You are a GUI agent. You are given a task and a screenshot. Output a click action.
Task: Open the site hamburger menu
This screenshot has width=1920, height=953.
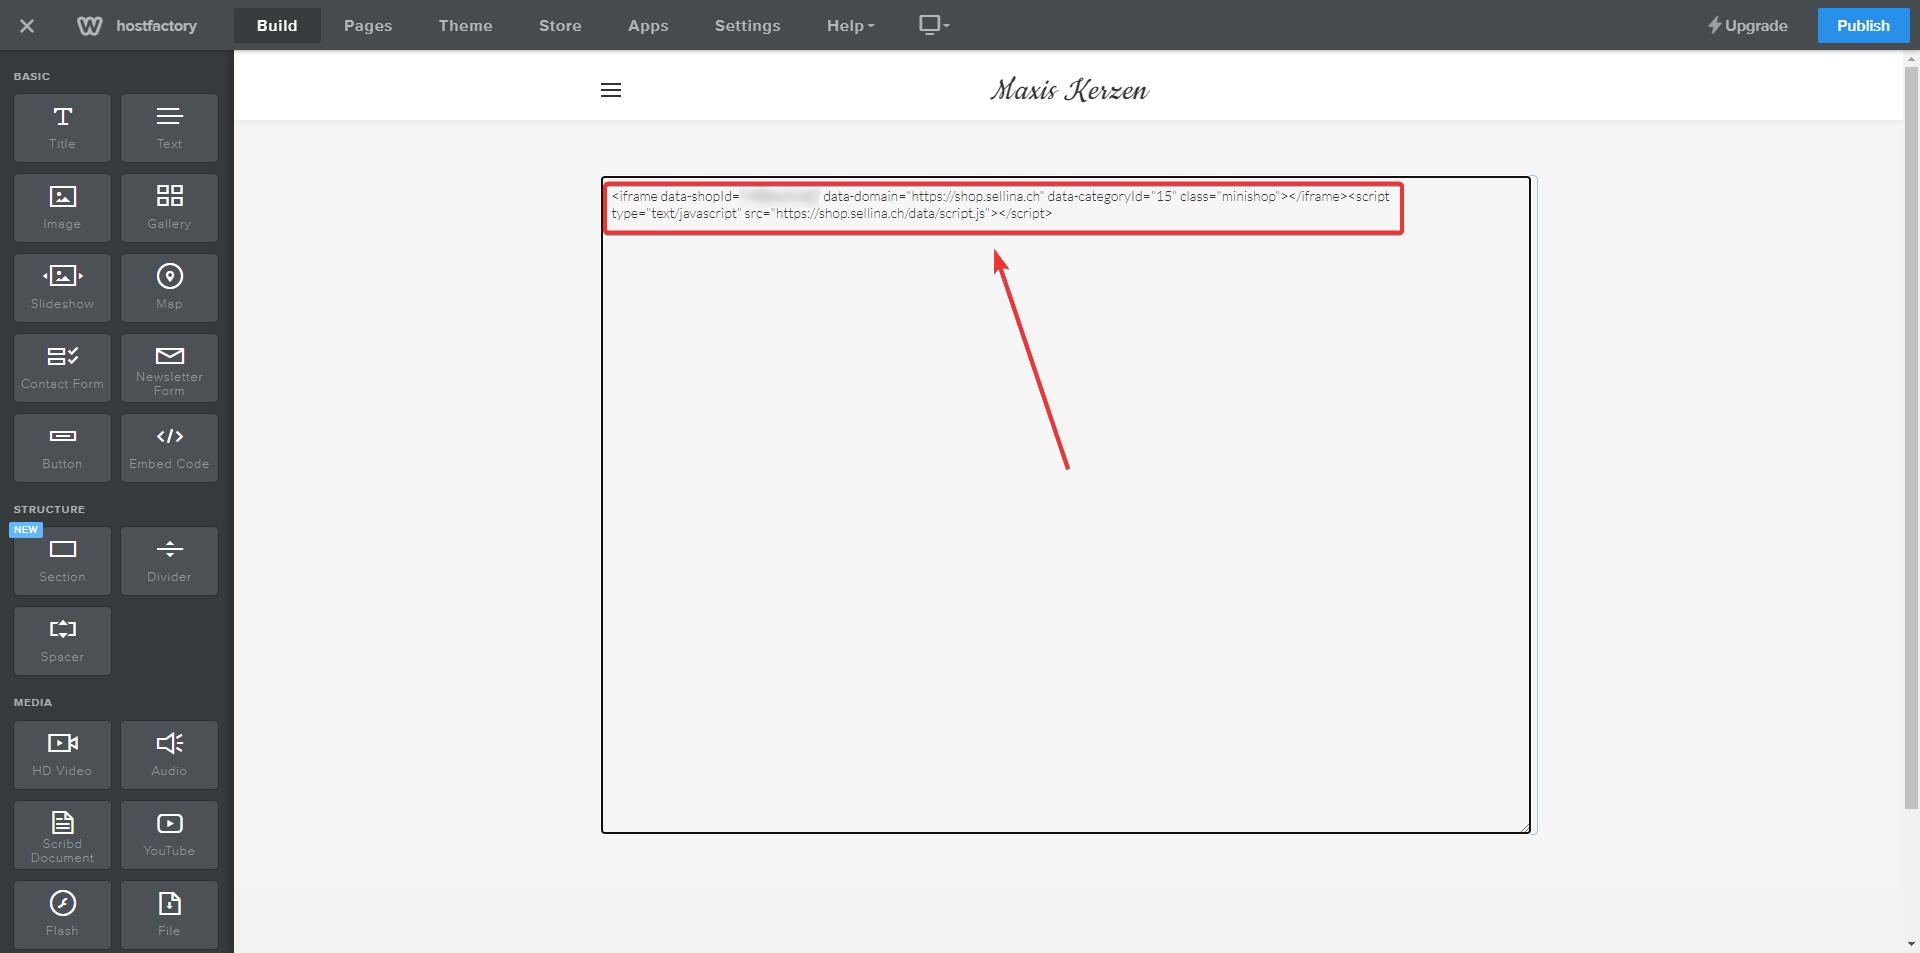(x=611, y=90)
